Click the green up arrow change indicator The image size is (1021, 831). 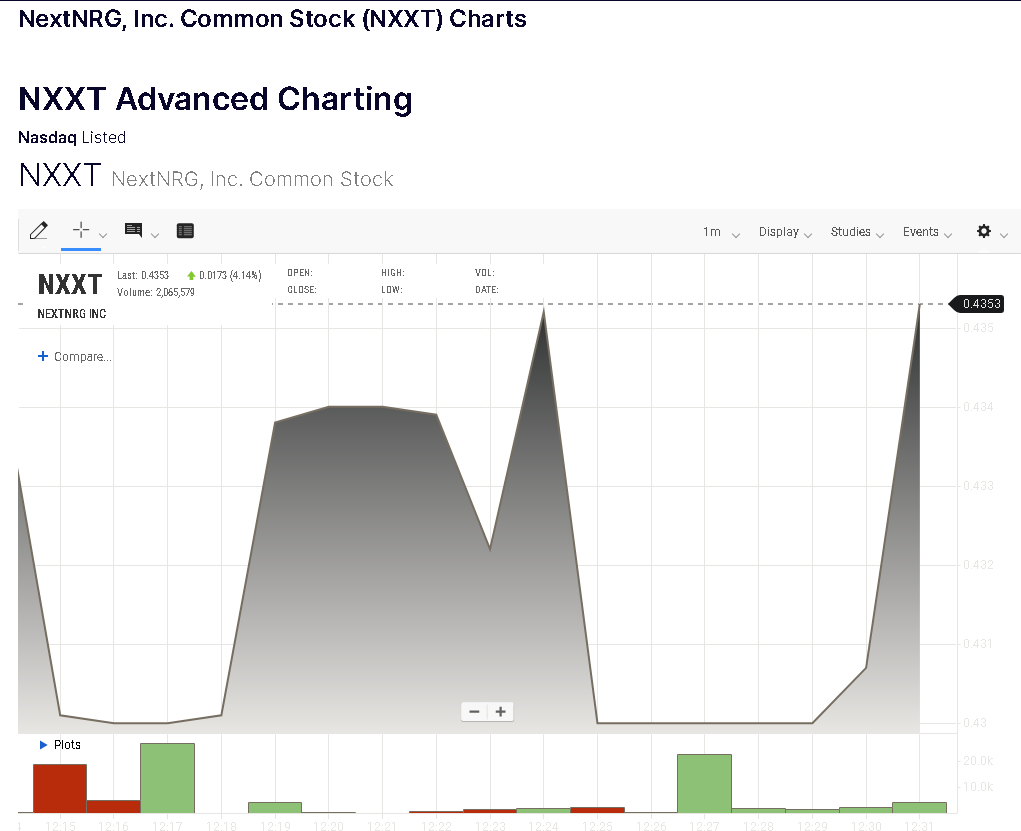coord(191,275)
